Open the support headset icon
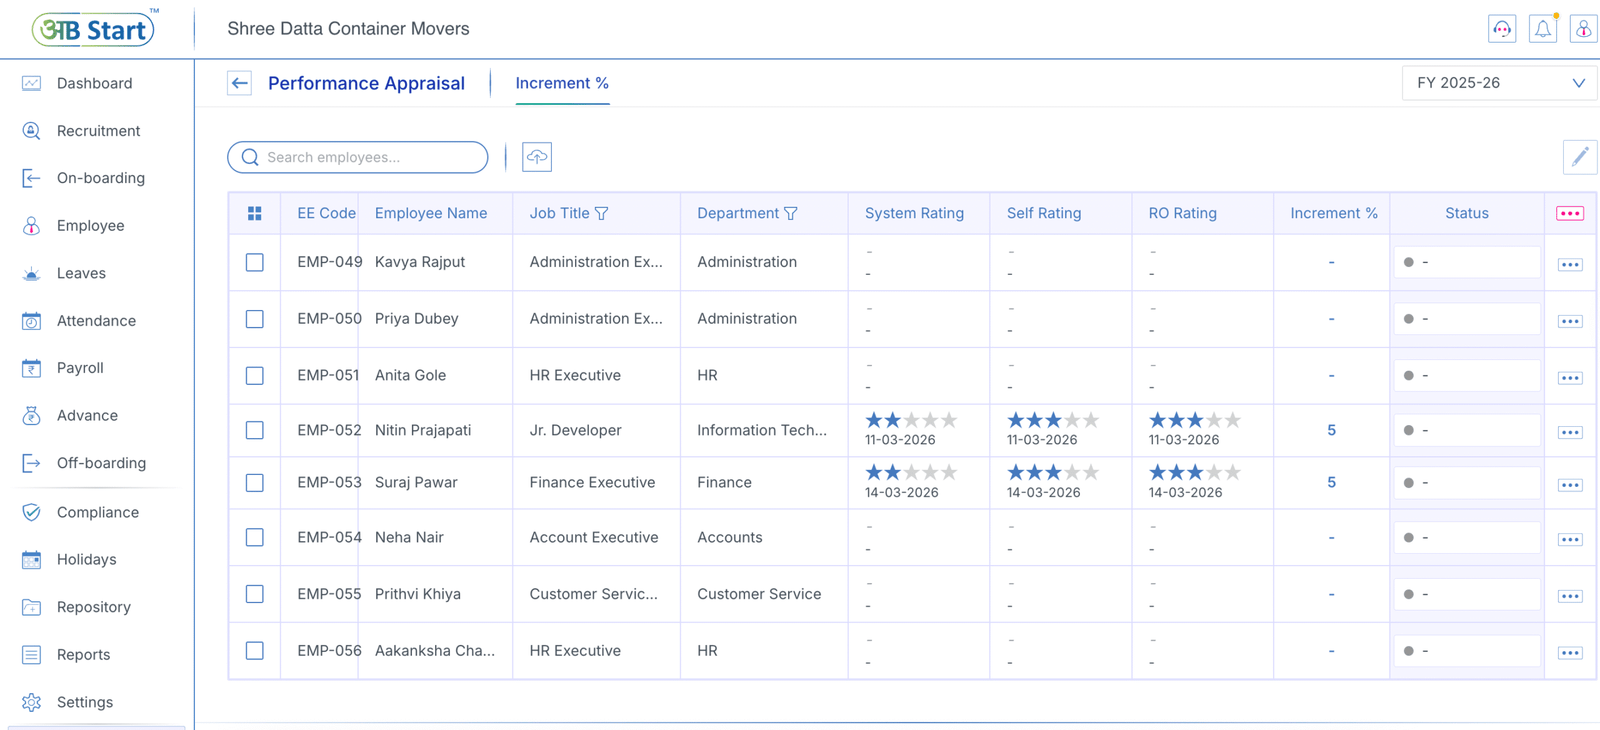Screen dimensions: 1600x730 click(1502, 29)
